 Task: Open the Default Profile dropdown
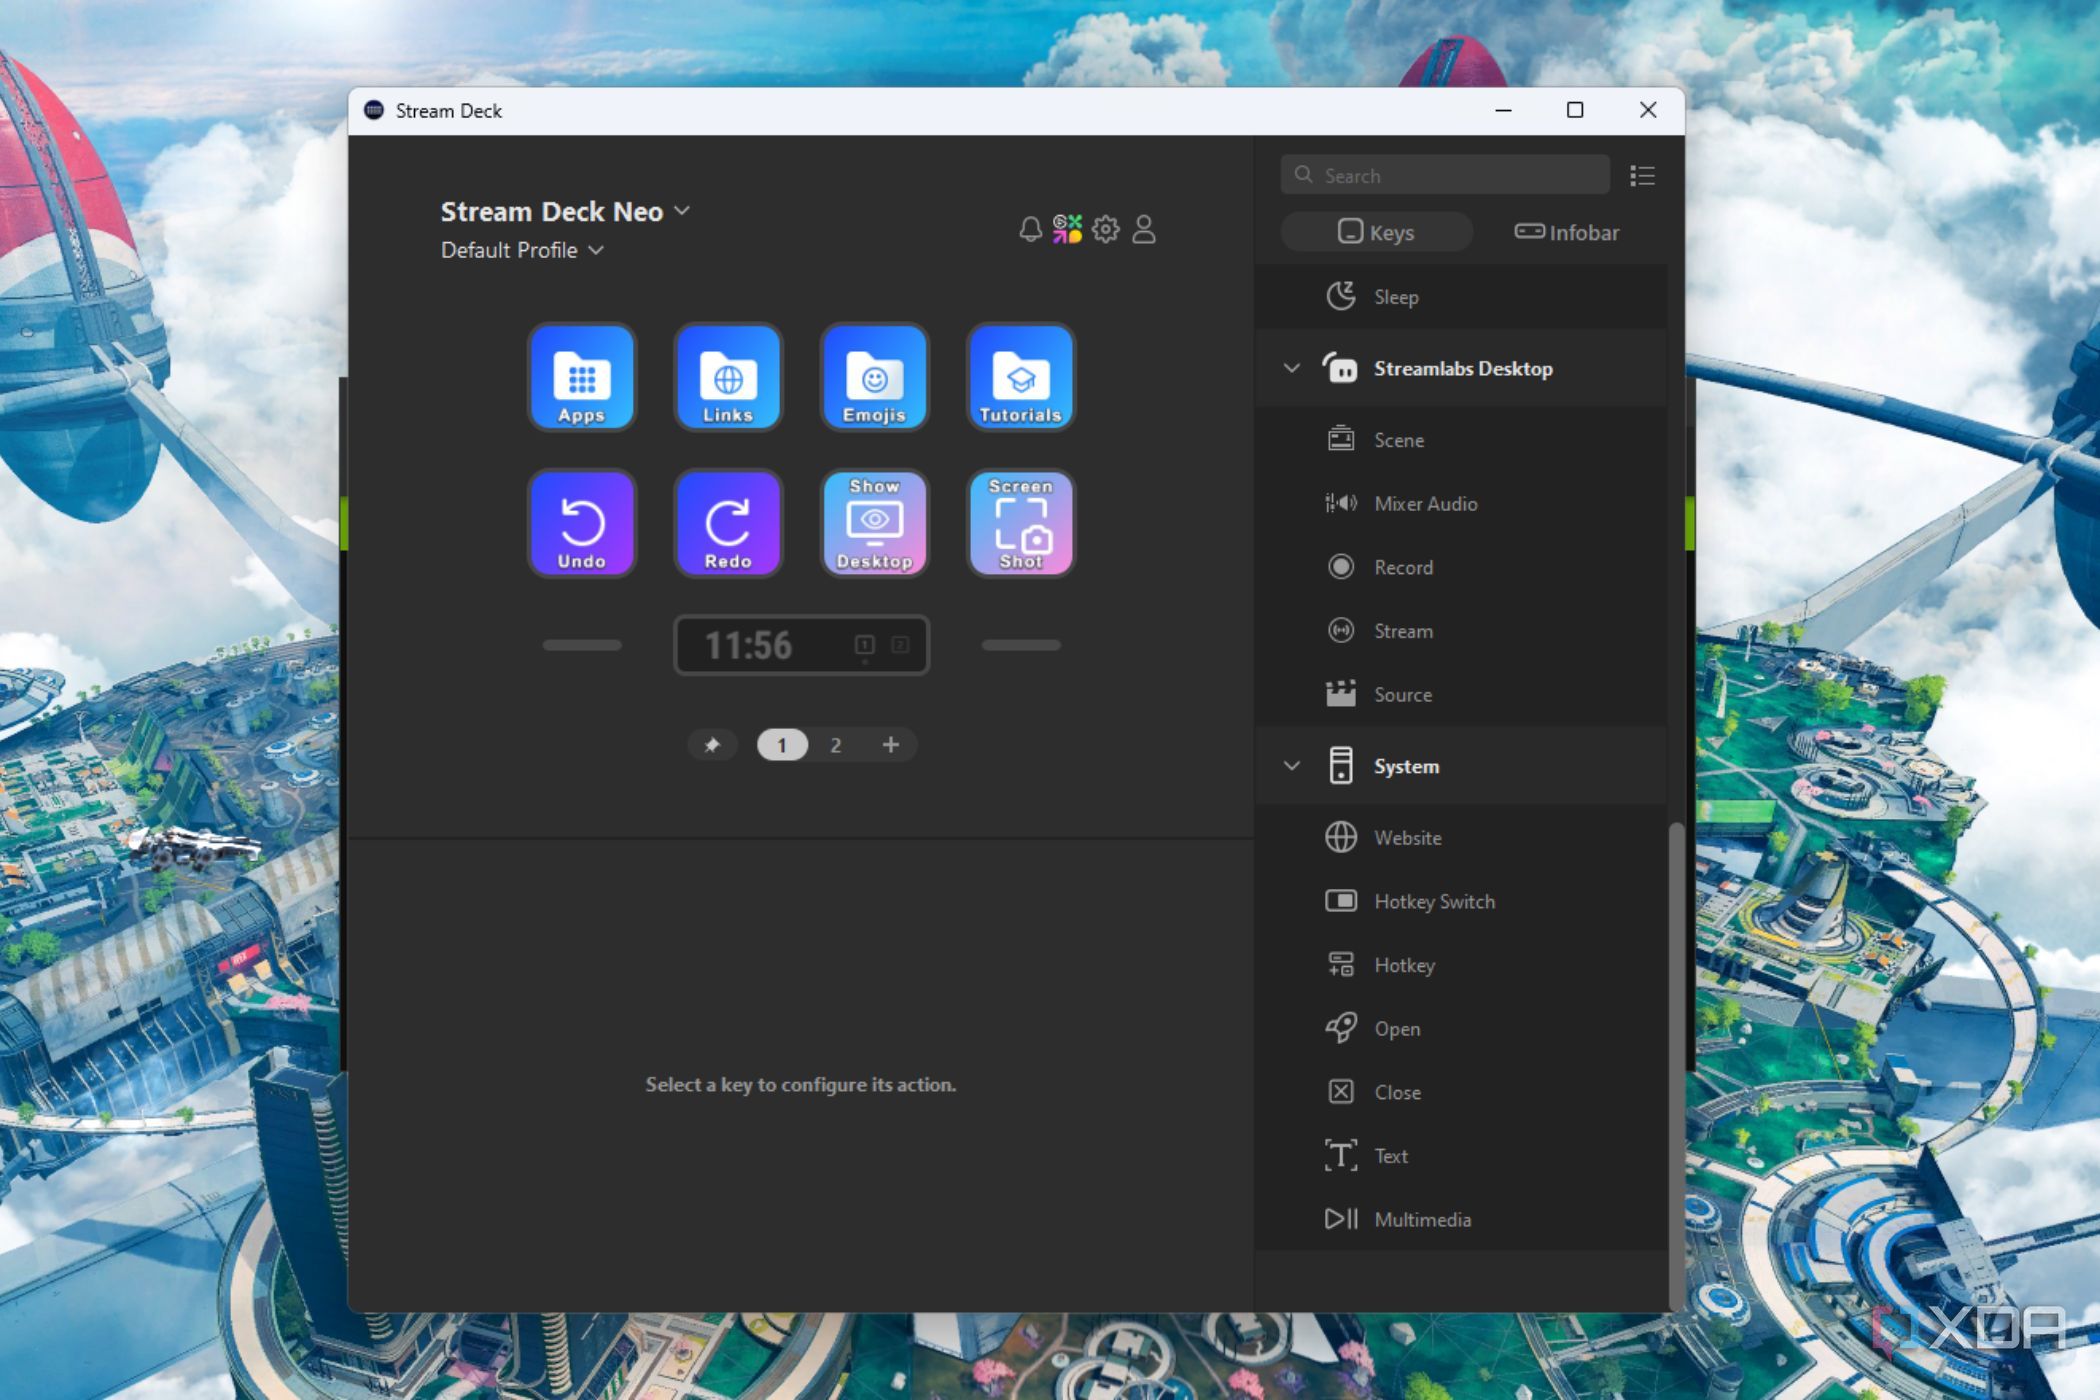522,250
